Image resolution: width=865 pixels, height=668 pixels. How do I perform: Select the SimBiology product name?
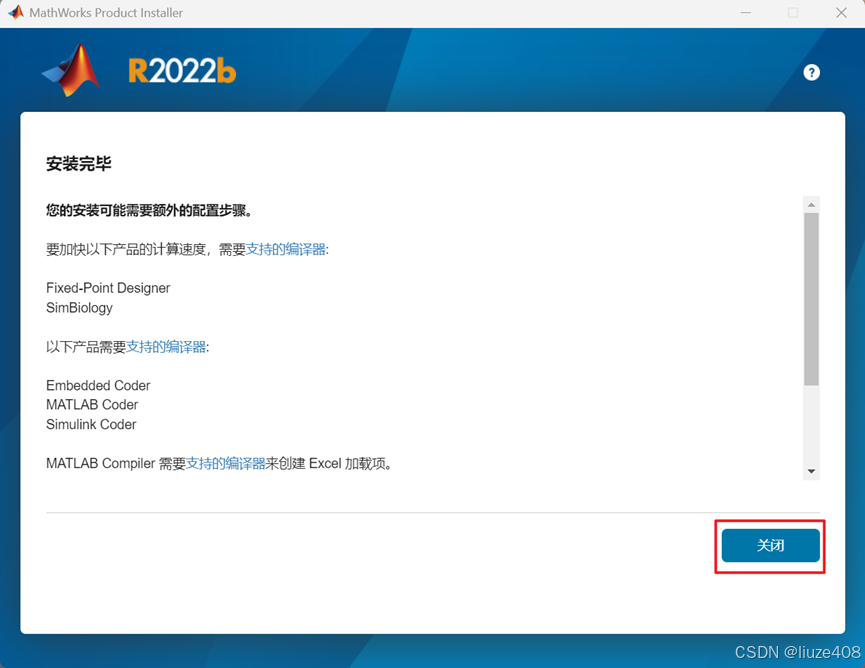(x=79, y=308)
